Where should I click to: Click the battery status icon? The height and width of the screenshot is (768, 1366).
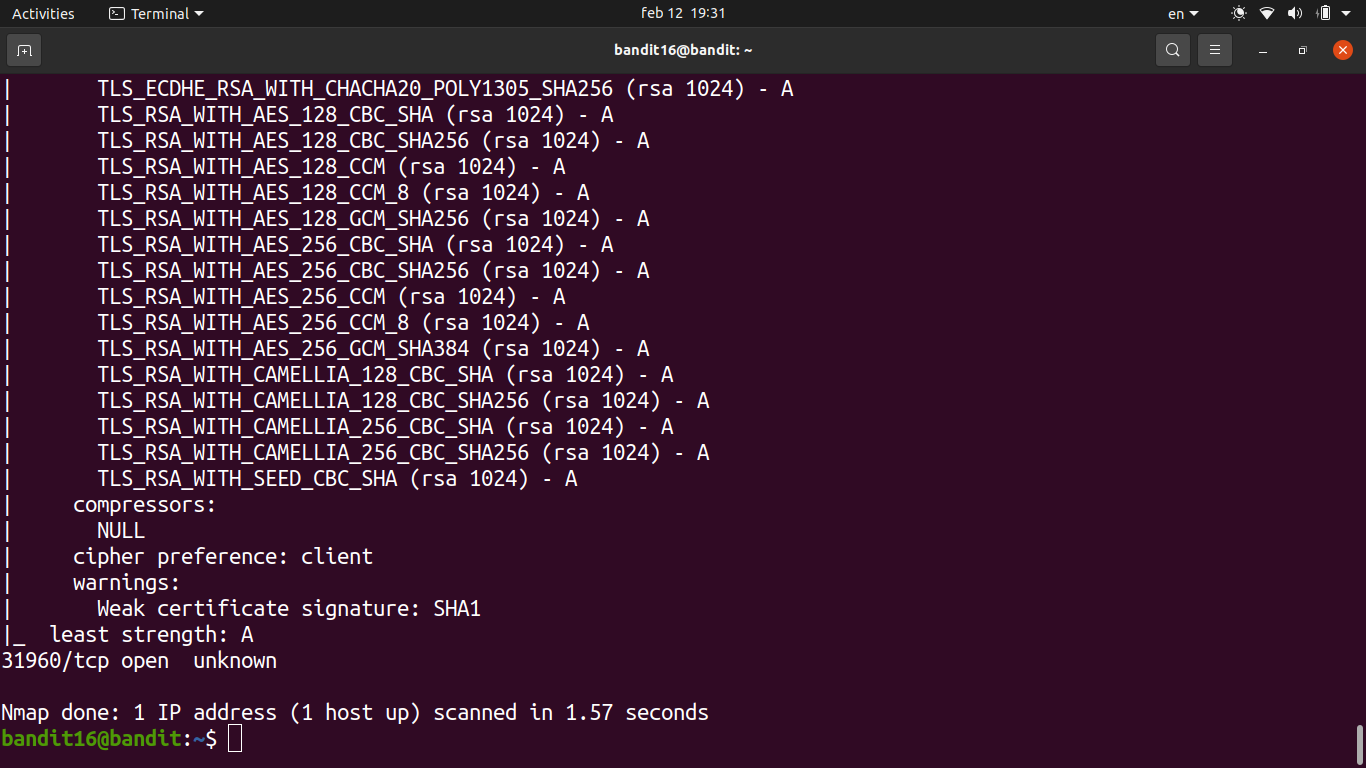click(x=1323, y=14)
